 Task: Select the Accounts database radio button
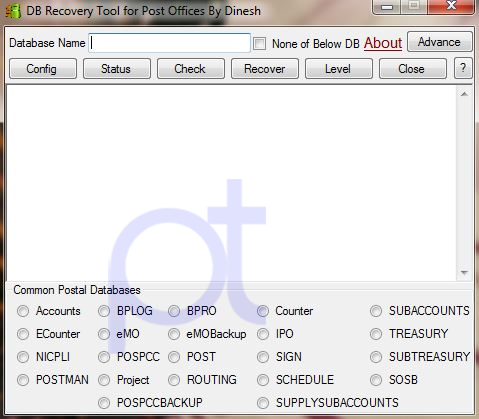click(x=23, y=311)
